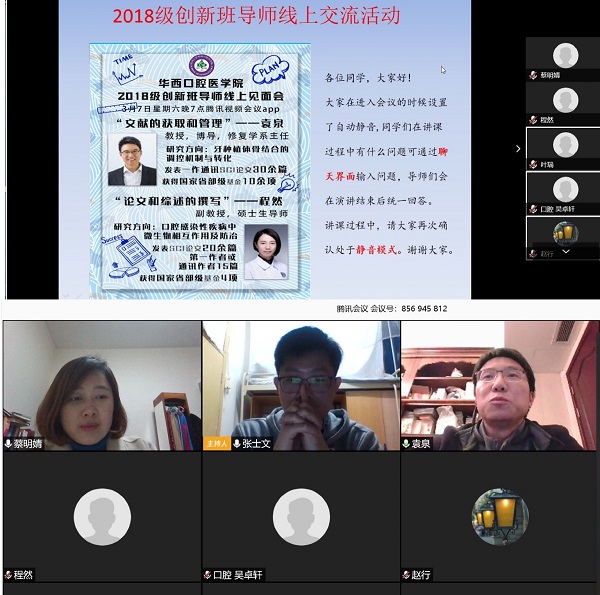Click 口腔 吴卓轩's muted mic icon in the grid
This screenshot has width=600, height=595.
[208, 575]
